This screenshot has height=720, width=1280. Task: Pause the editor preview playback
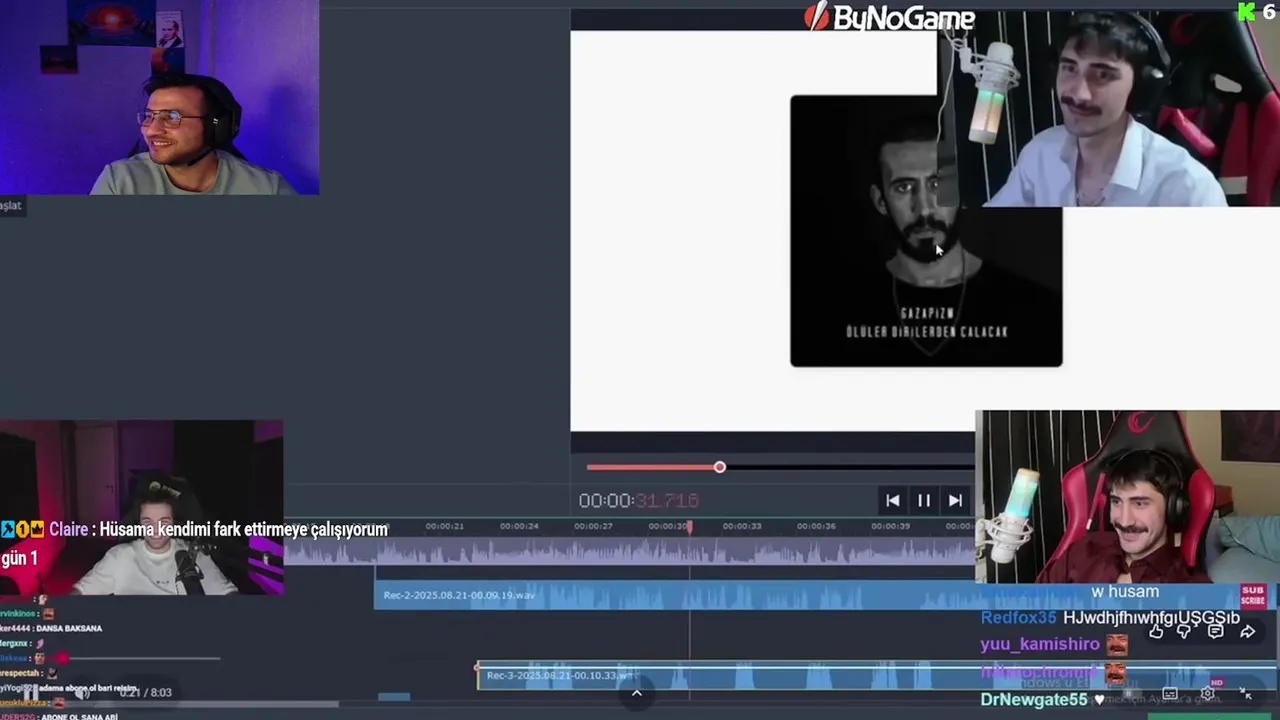(x=924, y=500)
